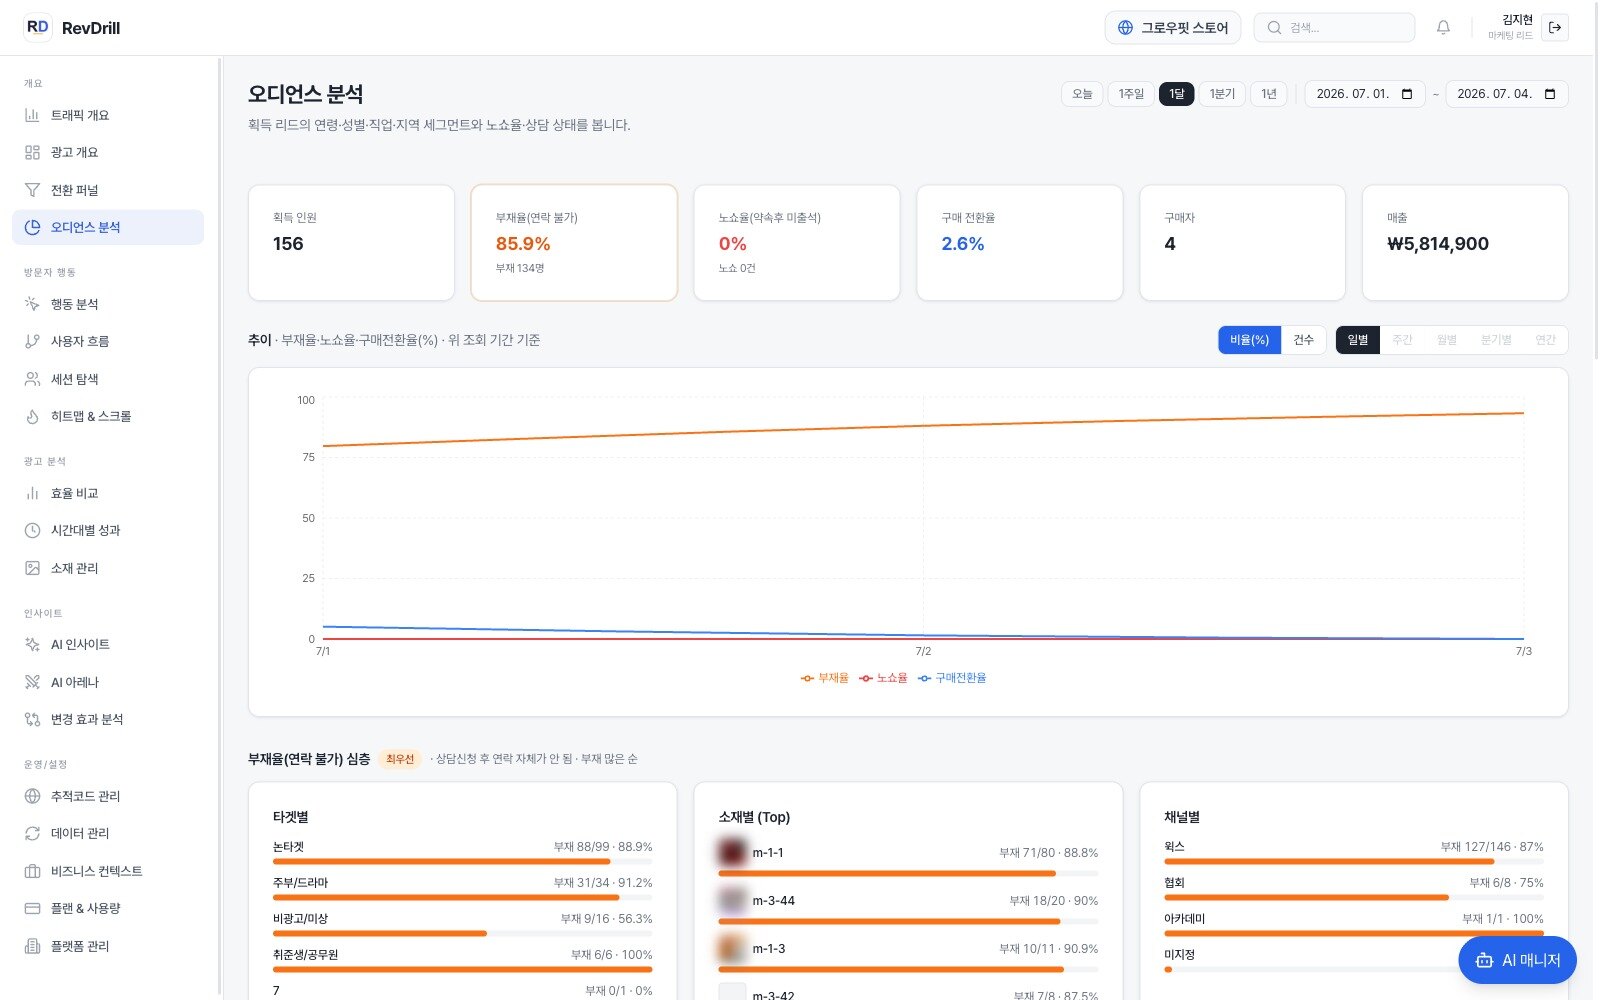Select the 1분기 period tab
Image resolution: width=1600 pixels, height=1000 pixels.
point(1222,94)
